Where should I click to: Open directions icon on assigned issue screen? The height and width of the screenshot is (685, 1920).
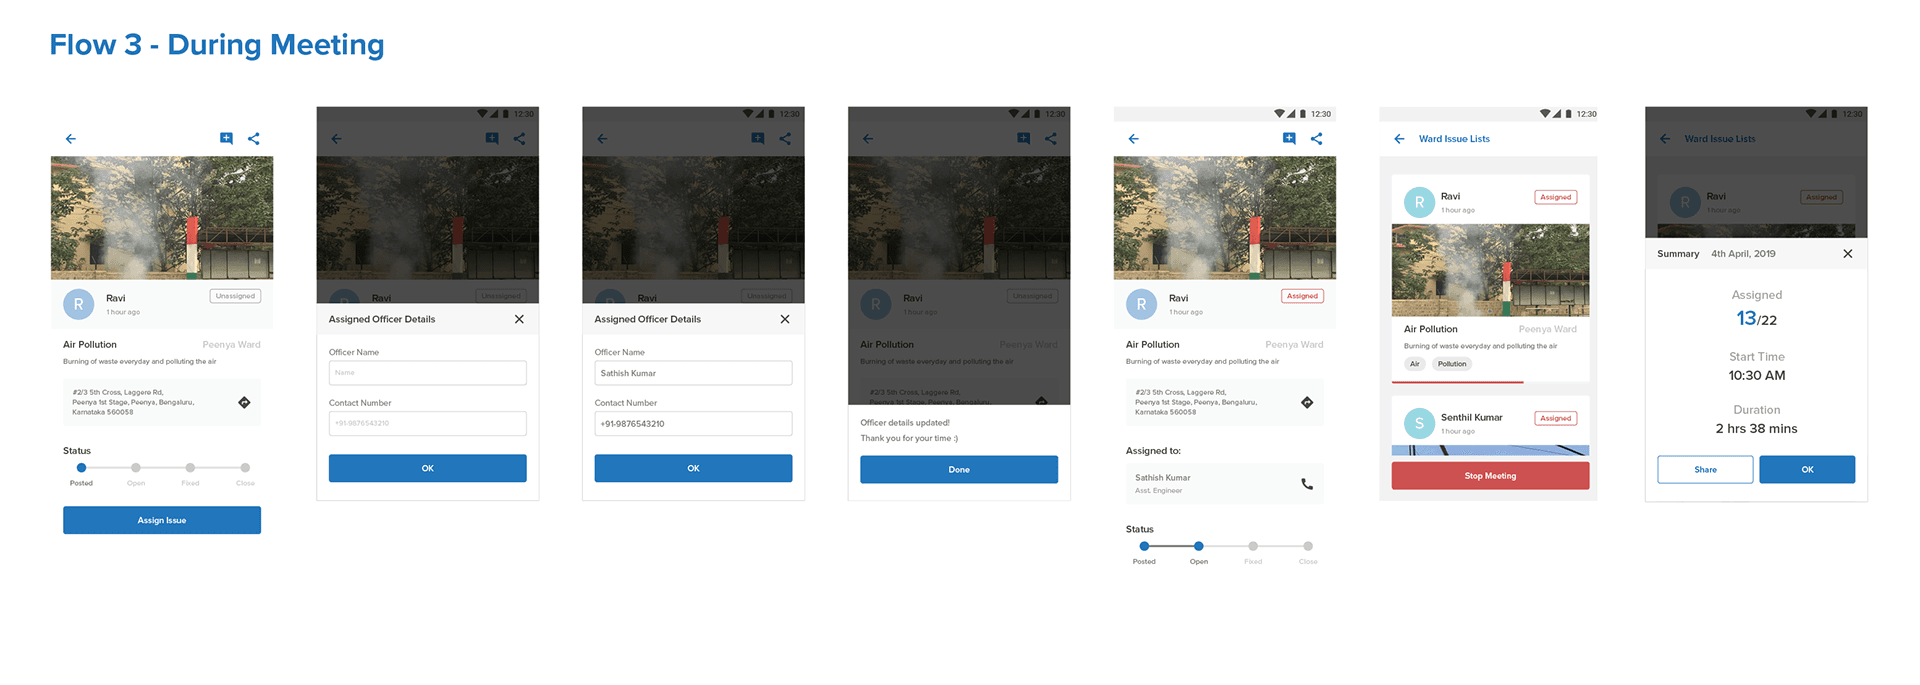(x=1307, y=402)
